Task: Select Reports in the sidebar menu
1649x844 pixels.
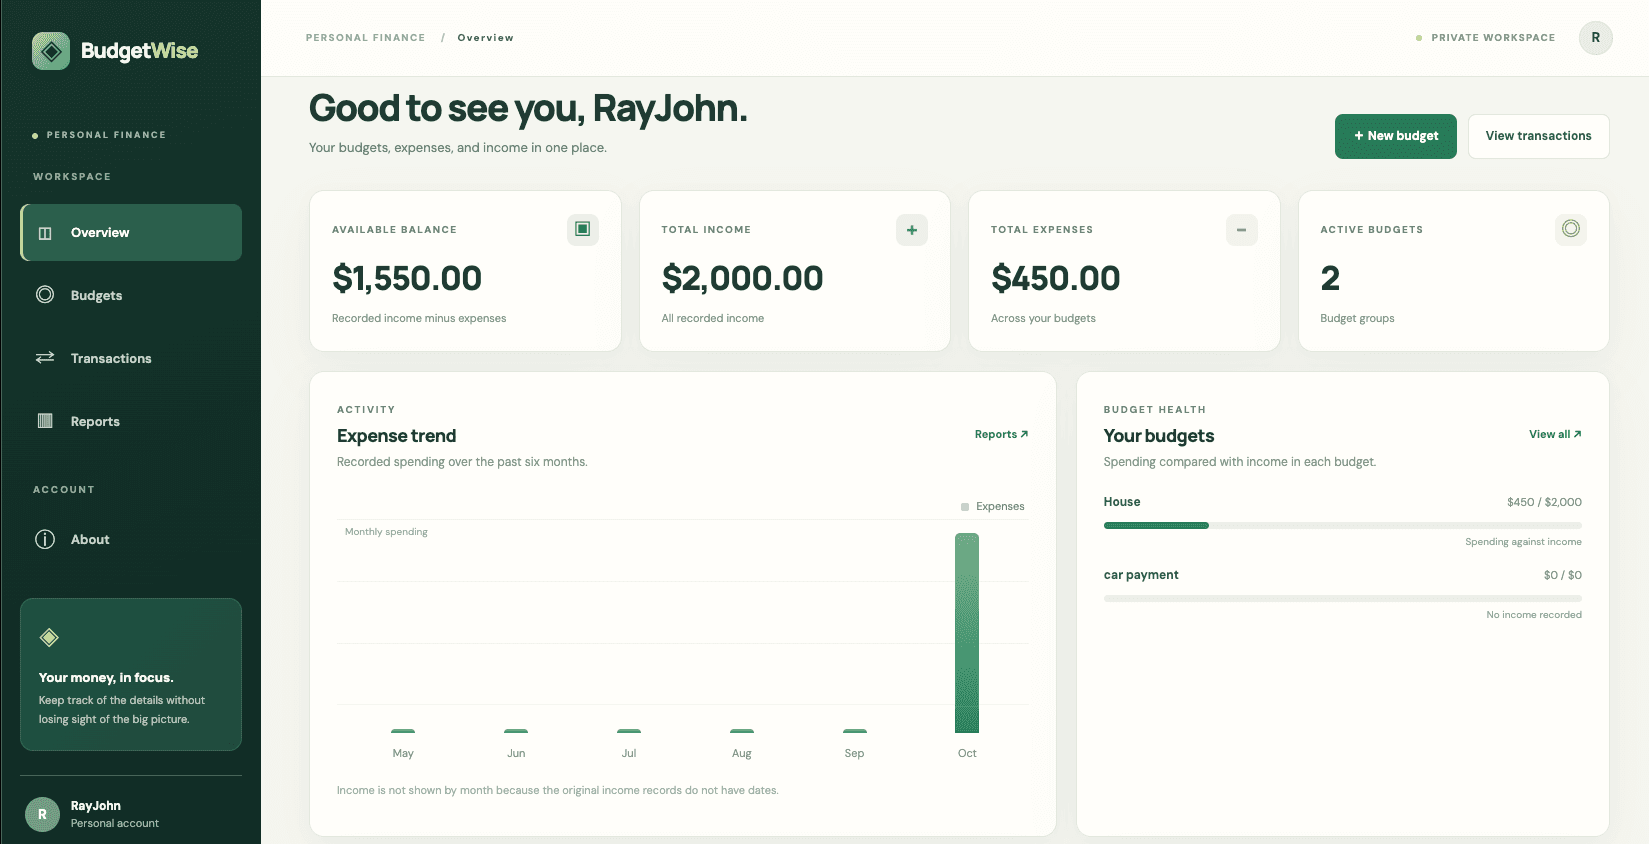Action: point(131,422)
